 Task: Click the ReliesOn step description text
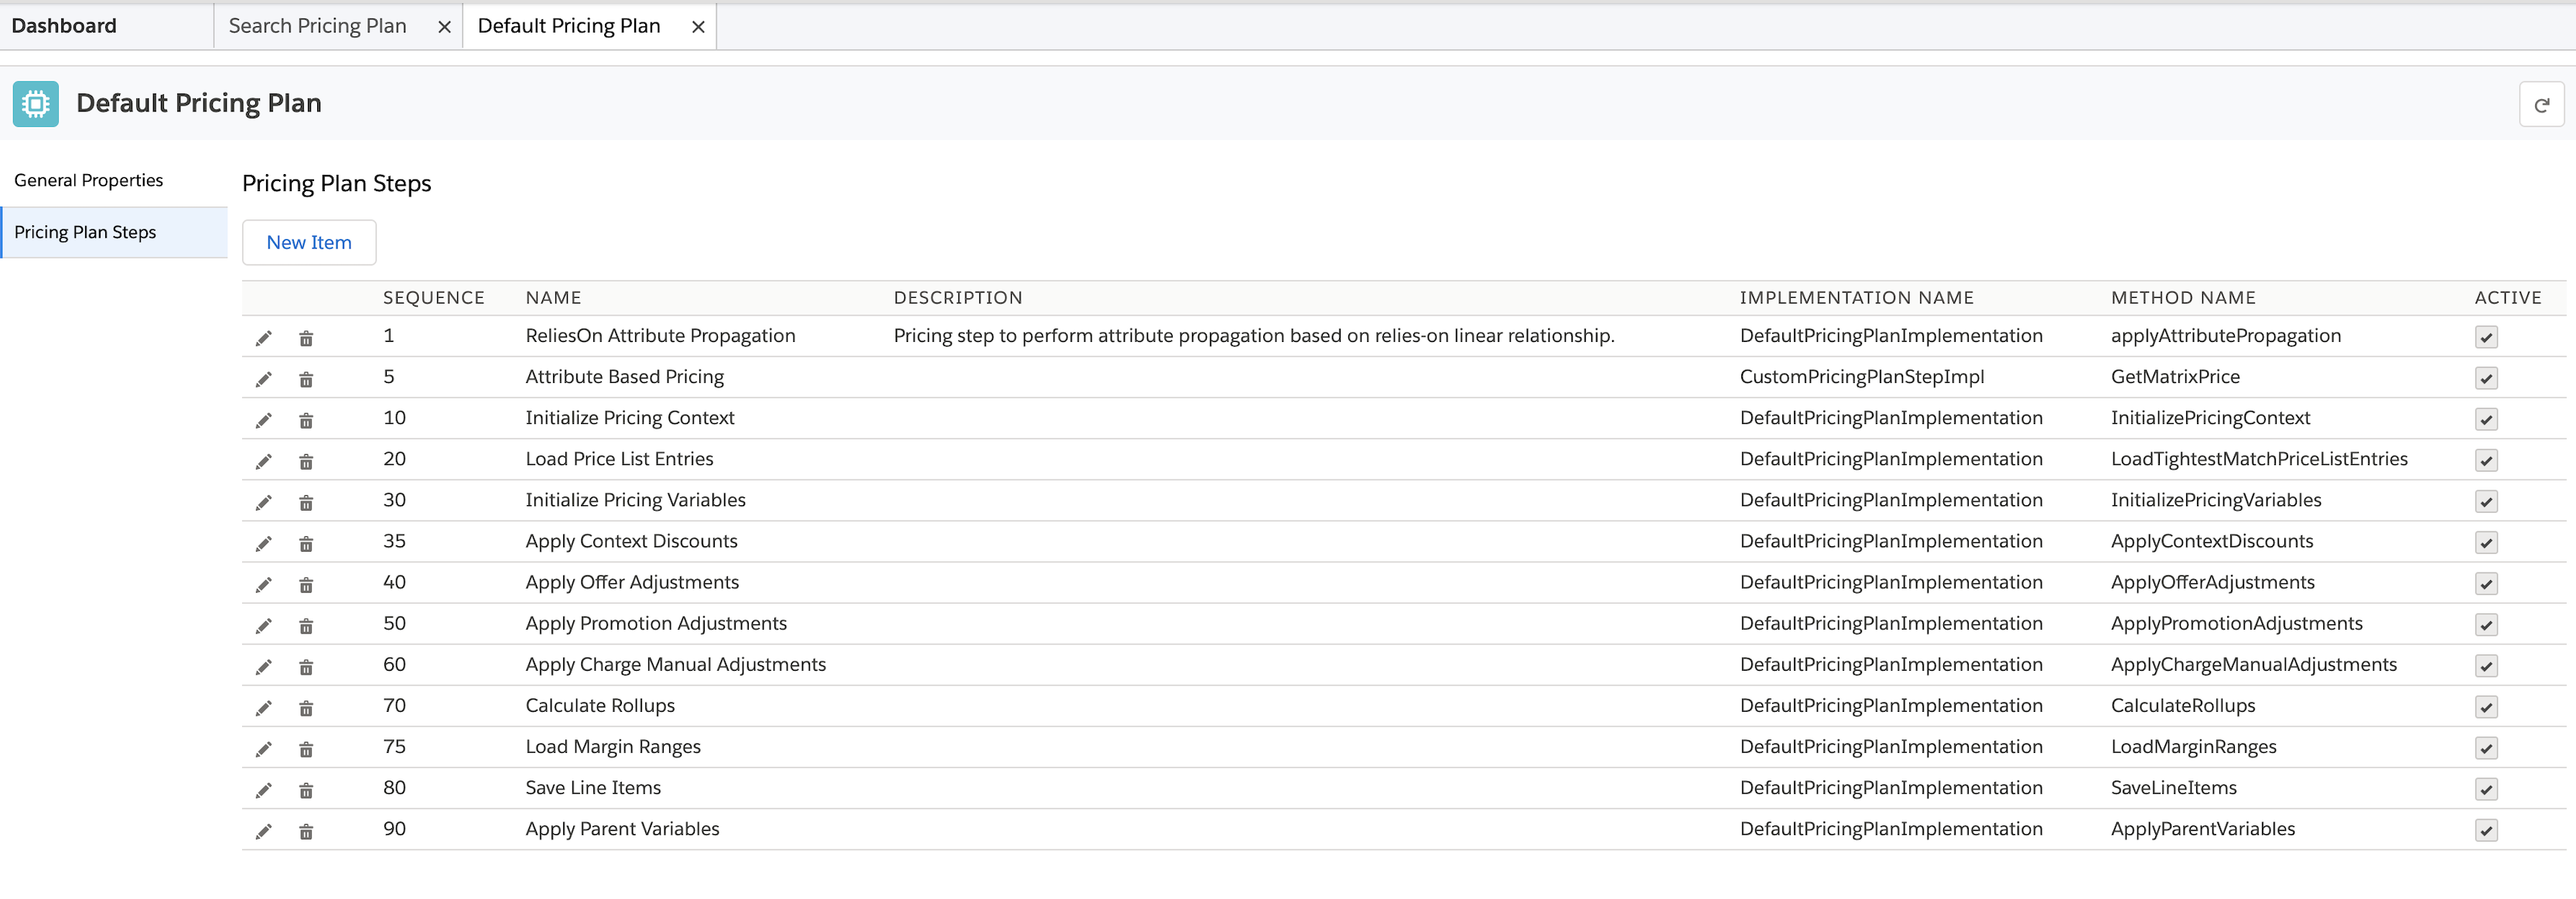coord(1254,336)
